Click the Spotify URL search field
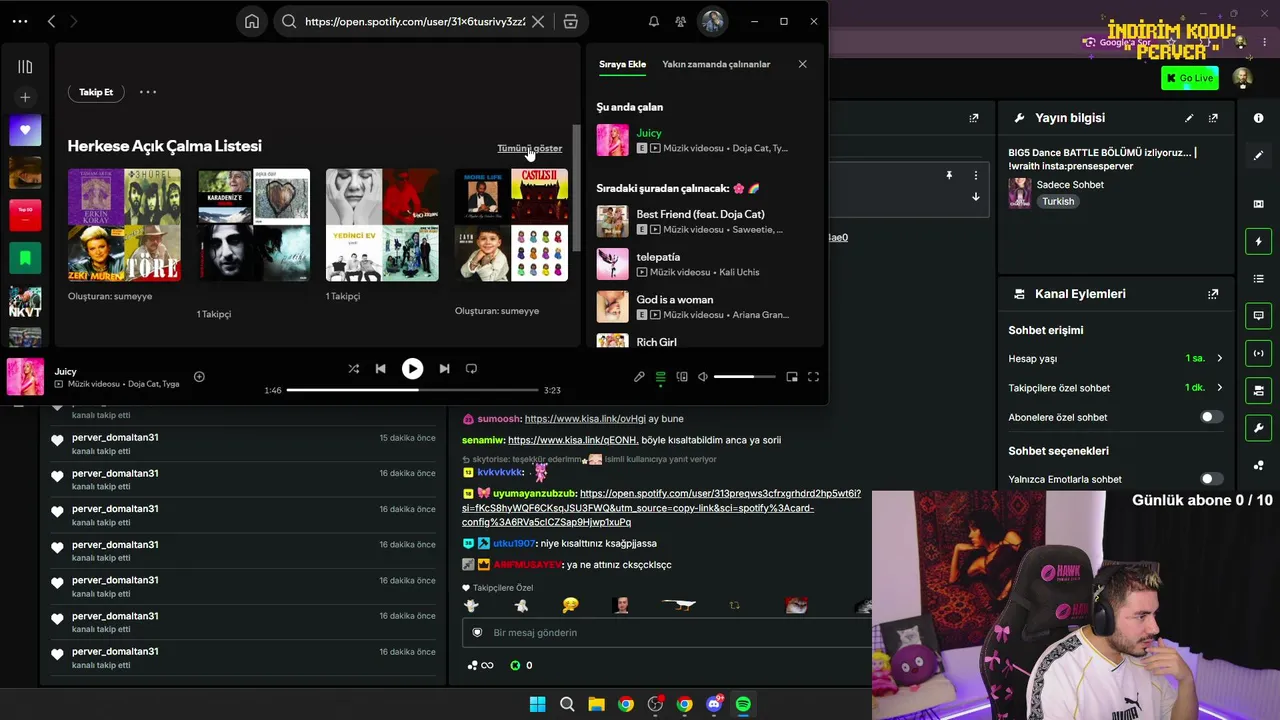The height and width of the screenshot is (720, 1280). pyautogui.click(x=414, y=21)
